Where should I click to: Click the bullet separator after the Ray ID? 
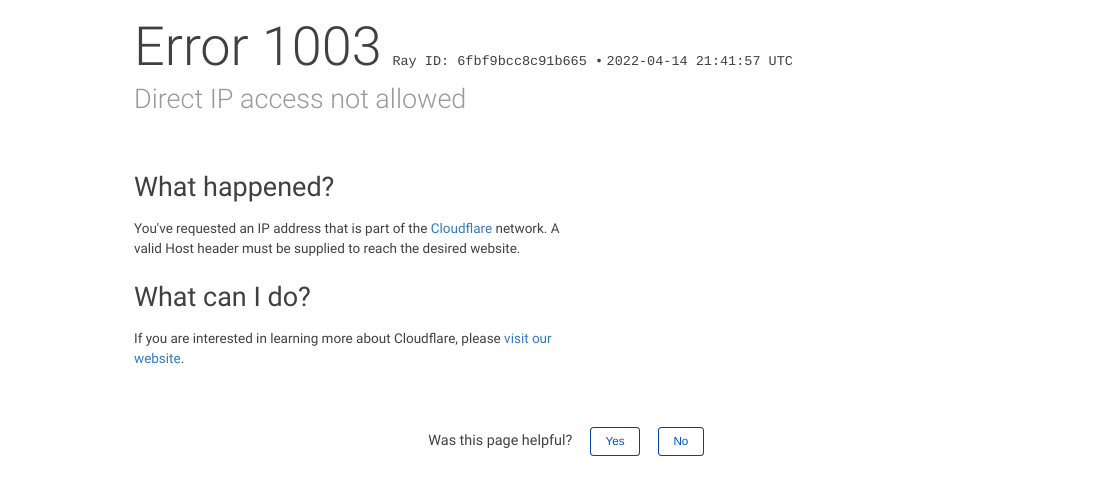coord(598,62)
